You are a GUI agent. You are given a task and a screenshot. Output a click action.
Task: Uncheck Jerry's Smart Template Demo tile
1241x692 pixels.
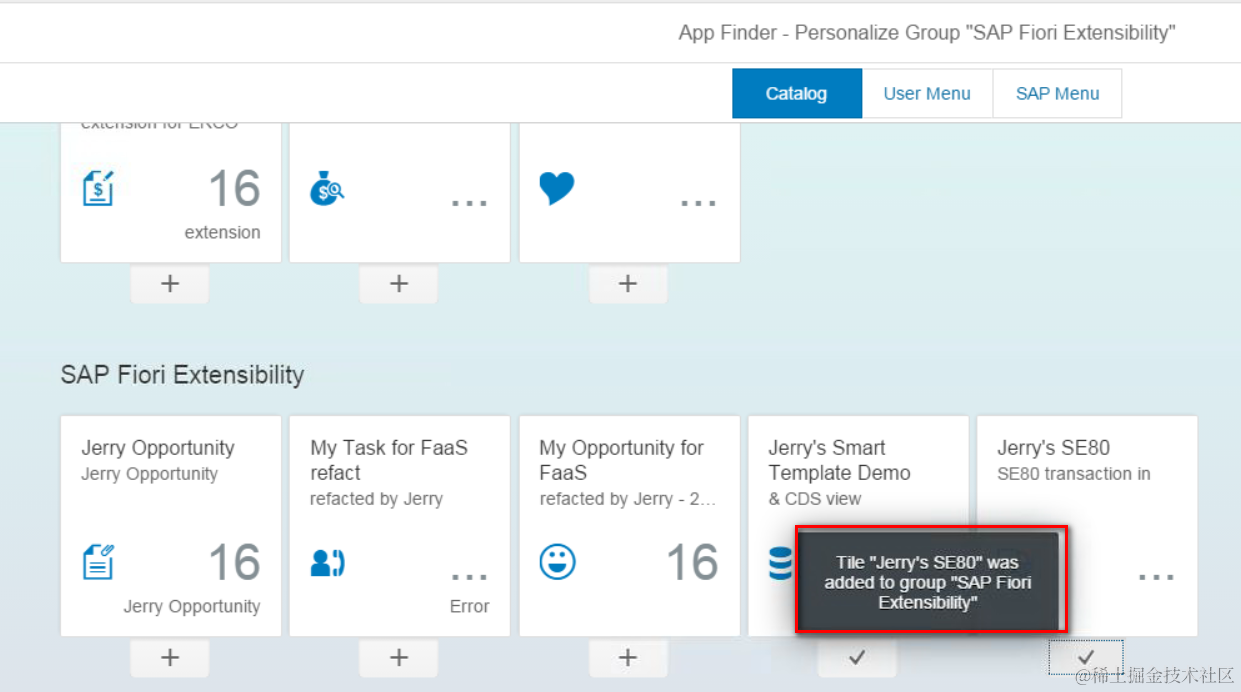[857, 658]
